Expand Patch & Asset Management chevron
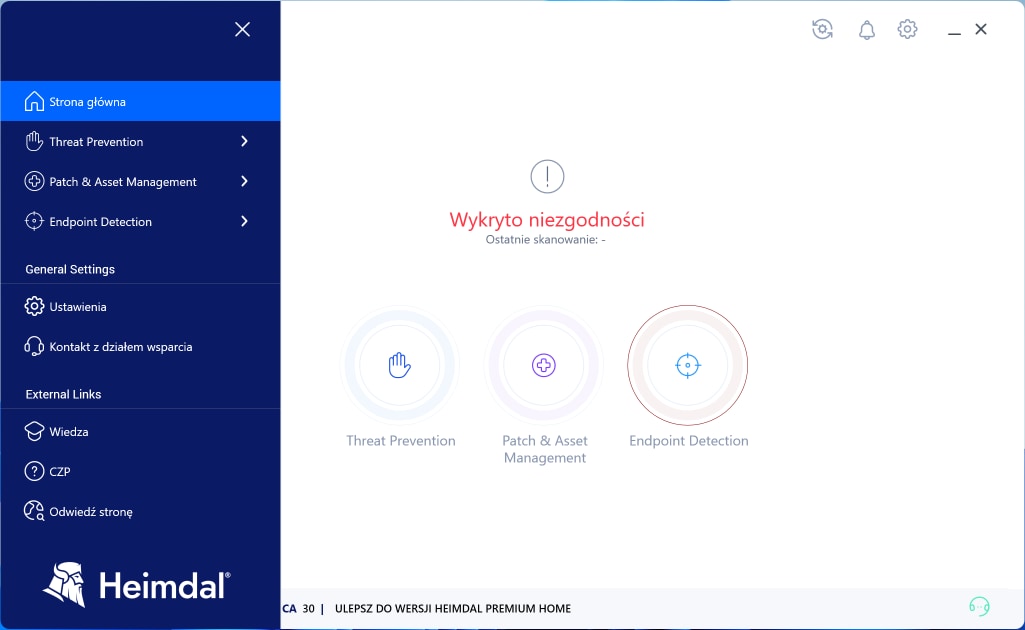The width and height of the screenshot is (1025, 630). click(x=244, y=181)
